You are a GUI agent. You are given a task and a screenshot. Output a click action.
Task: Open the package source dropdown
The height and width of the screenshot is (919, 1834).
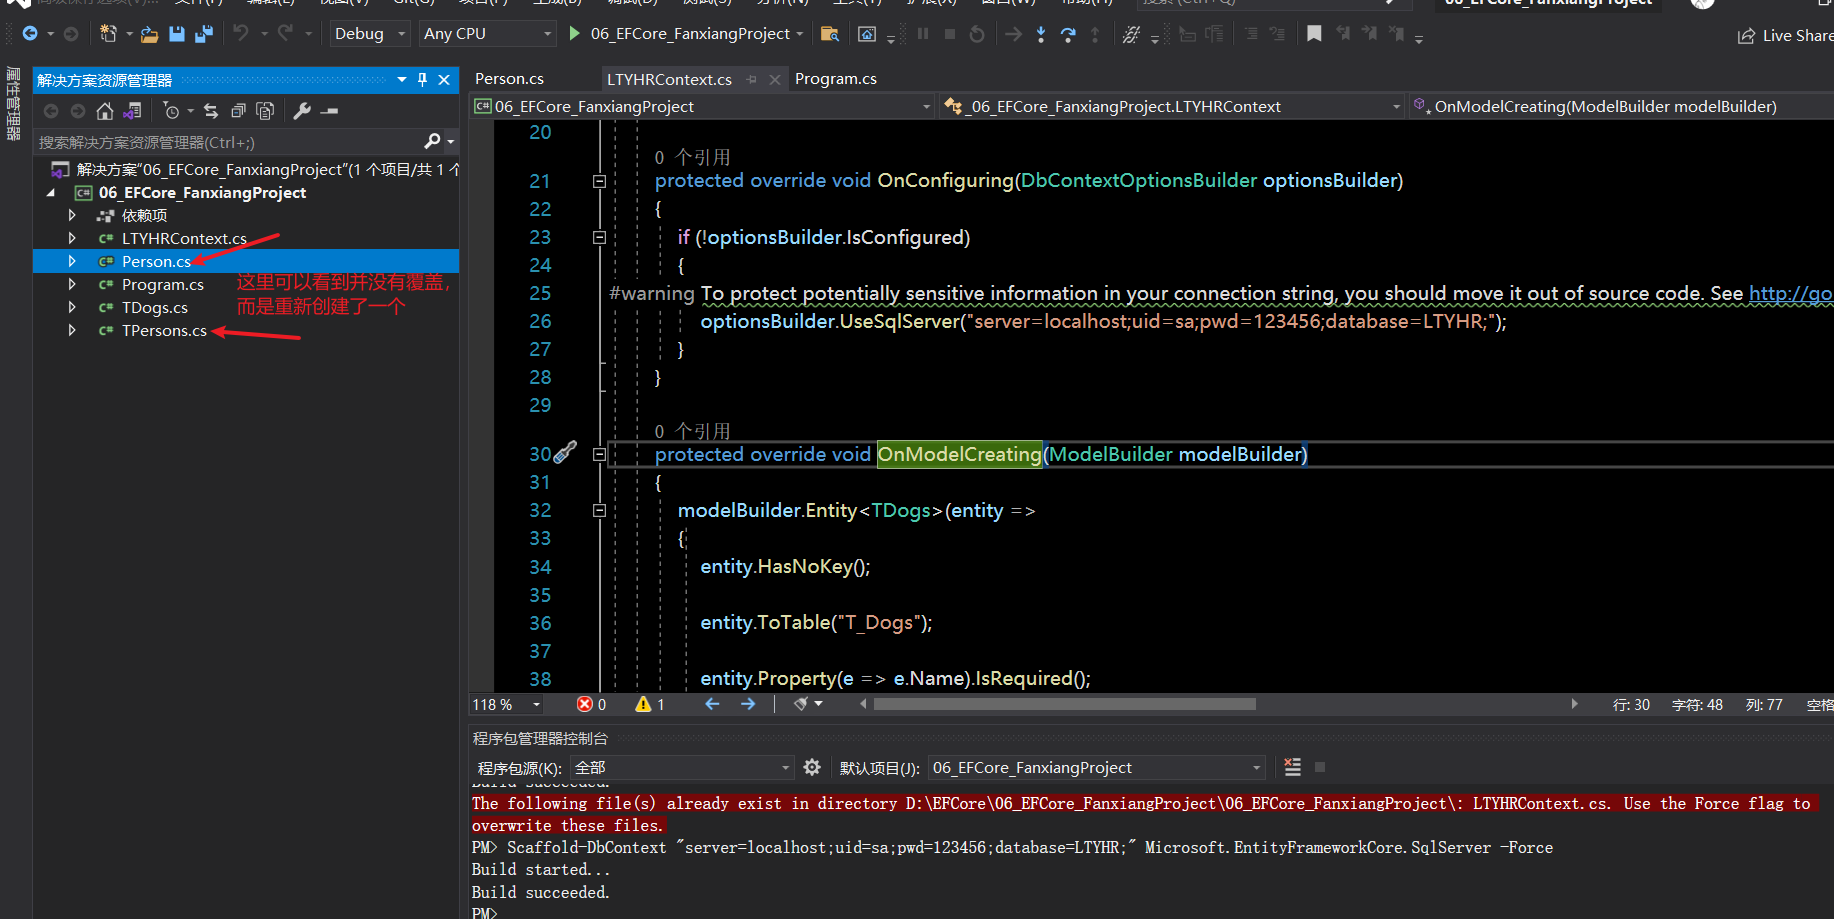(x=682, y=767)
